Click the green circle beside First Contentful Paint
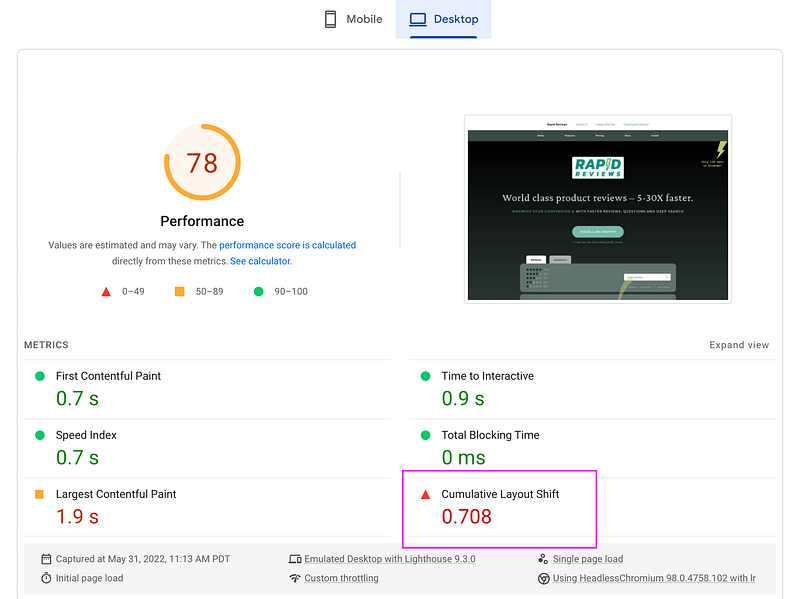This screenshot has height=599, width=800. pos(40,376)
